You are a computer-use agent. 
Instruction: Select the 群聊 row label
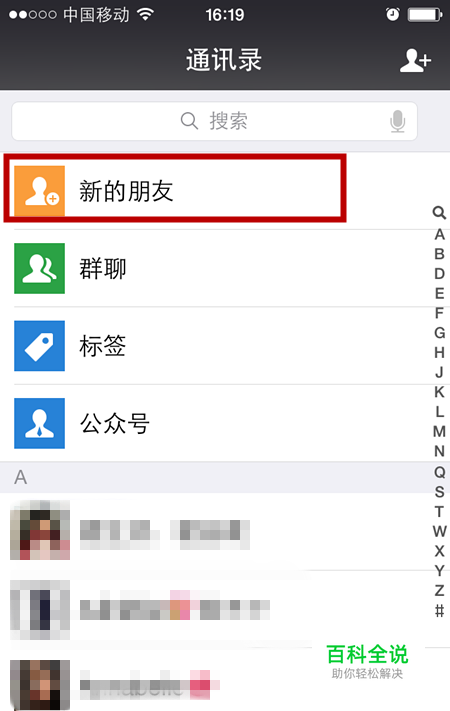pos(103,268)
